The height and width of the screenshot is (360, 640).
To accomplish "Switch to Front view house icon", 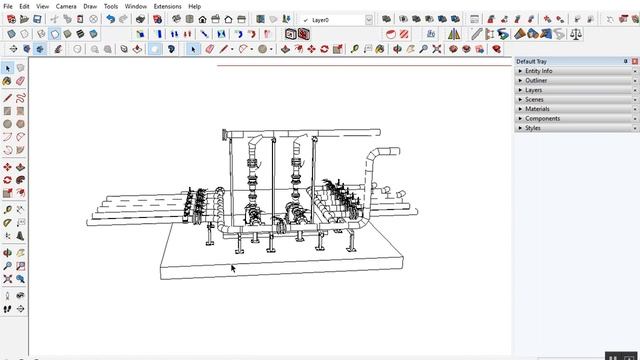I will pyautogui.click(x=202, y=19).
